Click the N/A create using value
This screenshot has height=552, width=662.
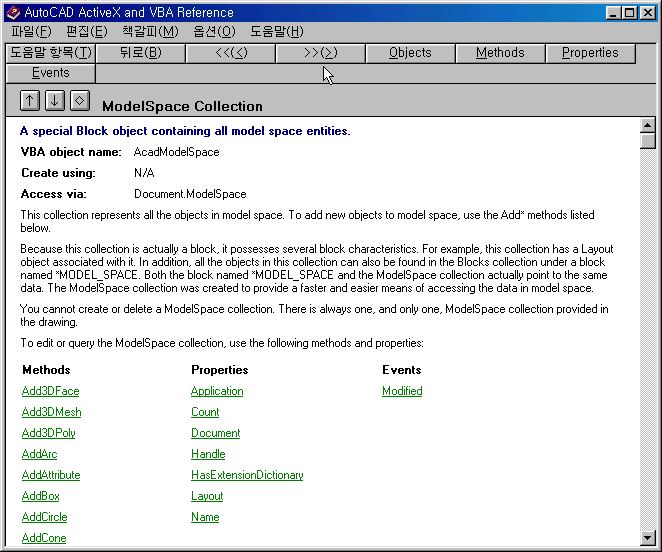(x=144, y=173)
